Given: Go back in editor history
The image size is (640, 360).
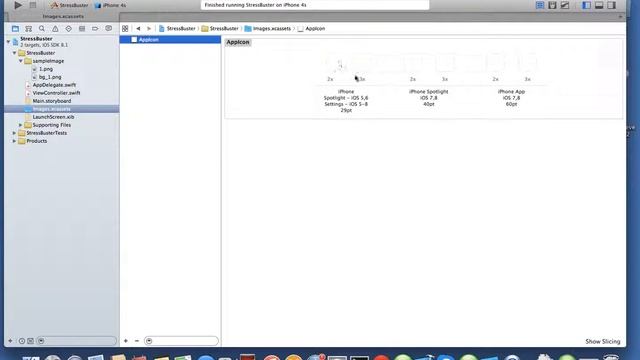Looking at the screenshot, I should [138, 29].
